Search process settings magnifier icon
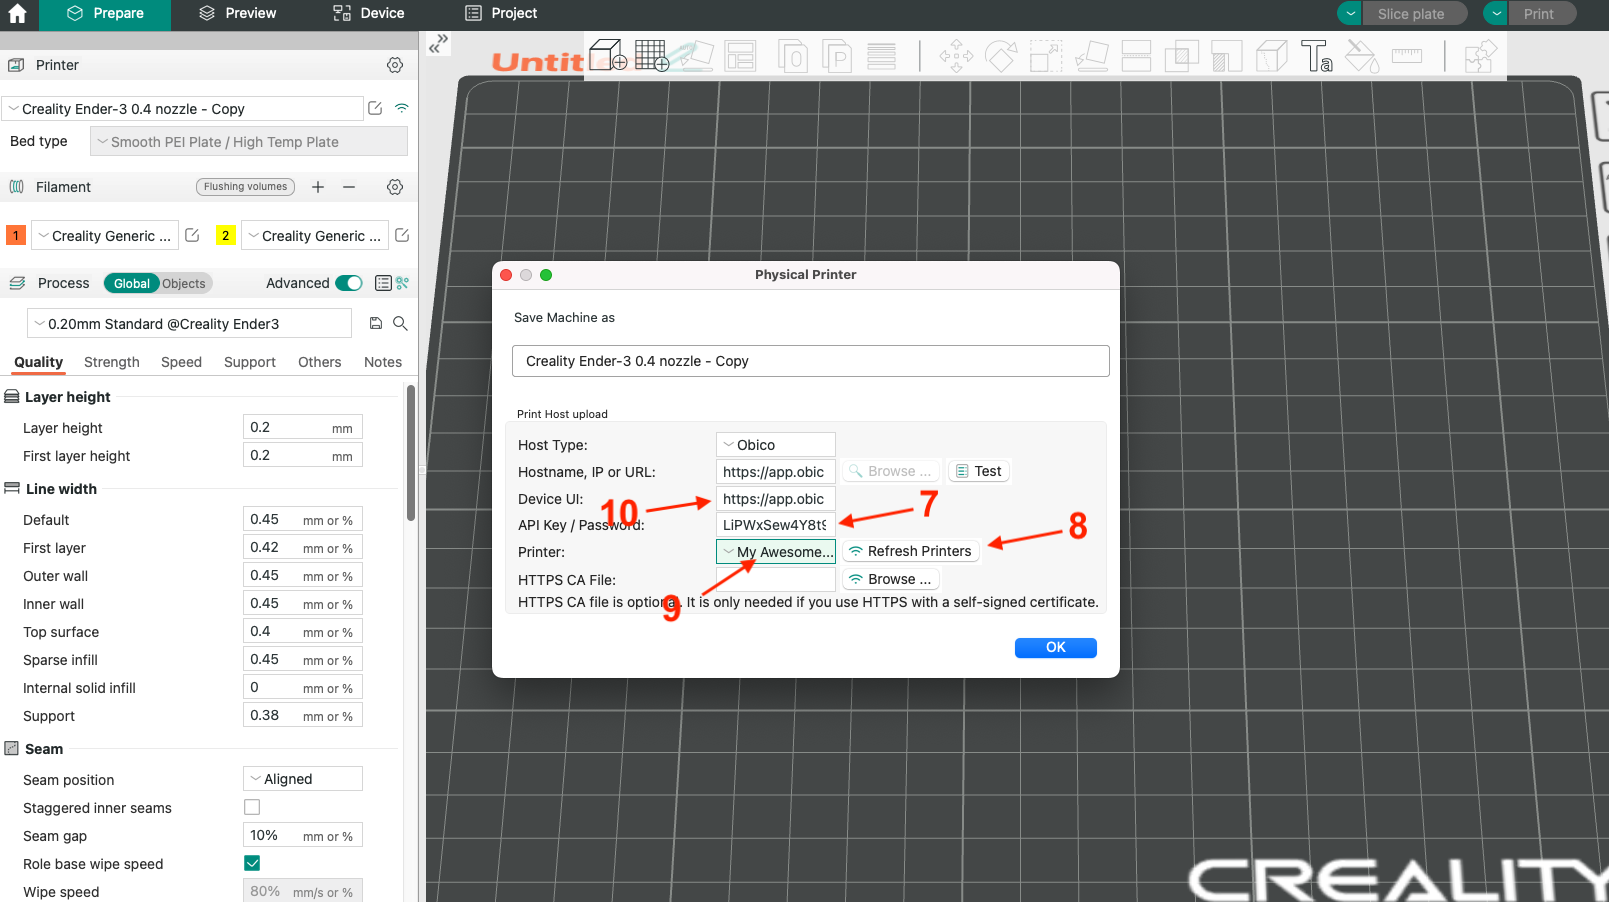 pyautogui.click(x=400, y=323)
